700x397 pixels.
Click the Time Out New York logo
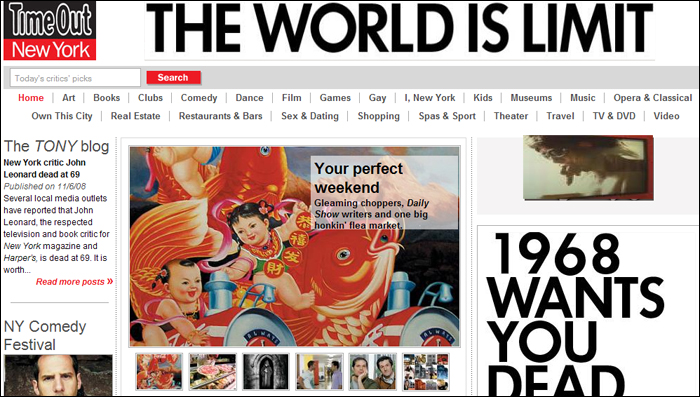50,30
